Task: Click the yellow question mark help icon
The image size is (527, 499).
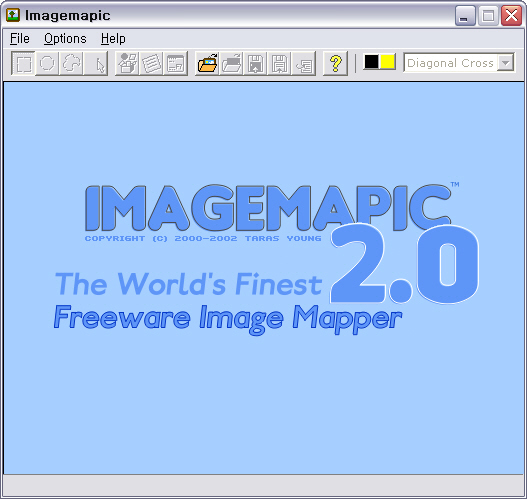Action: click(x=335, y=63)
